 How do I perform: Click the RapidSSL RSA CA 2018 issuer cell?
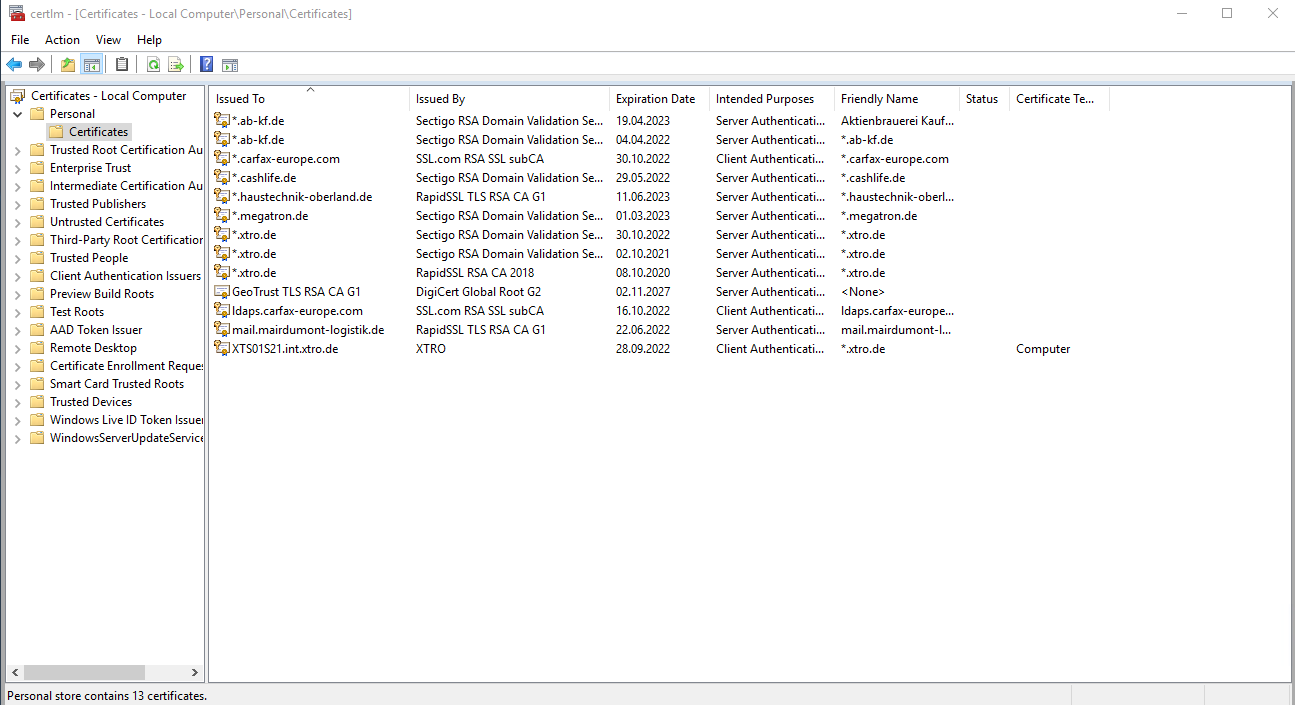pyautogui.click(x=475, y=272)
